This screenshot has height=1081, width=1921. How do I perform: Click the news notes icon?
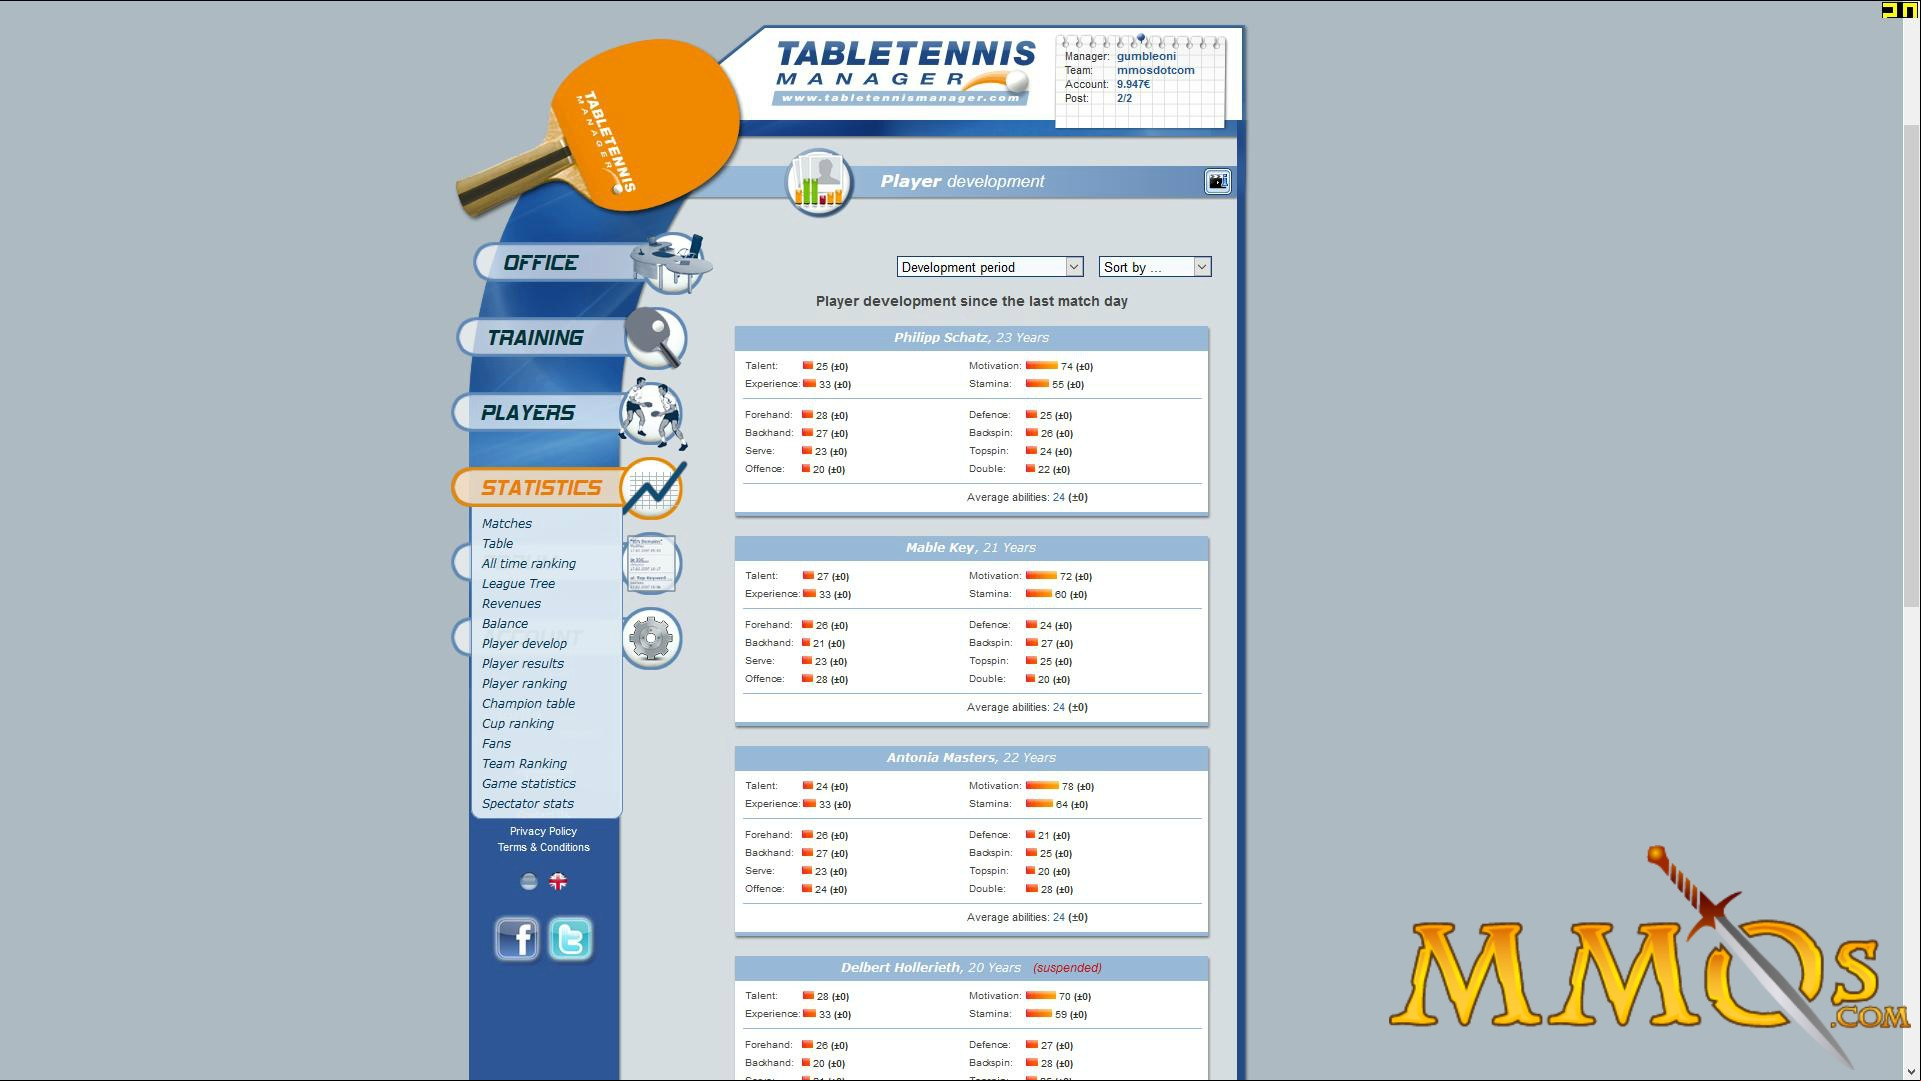[x=651, y=563]
